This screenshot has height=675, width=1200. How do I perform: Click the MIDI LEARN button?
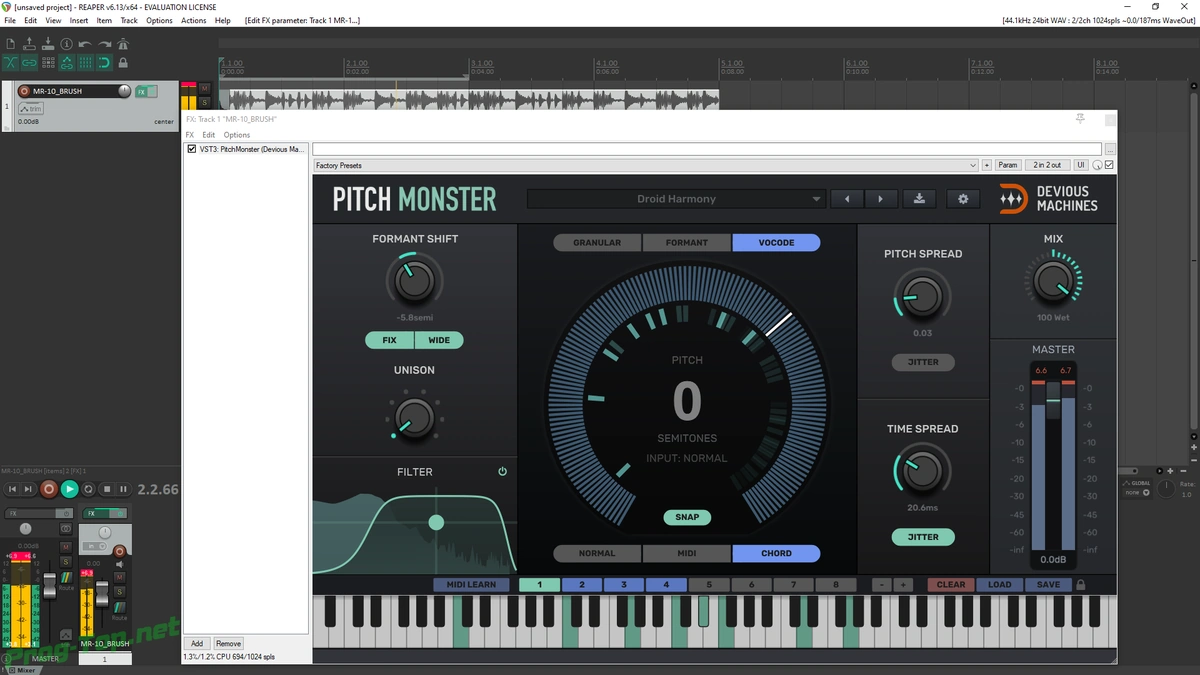point(471,585)
